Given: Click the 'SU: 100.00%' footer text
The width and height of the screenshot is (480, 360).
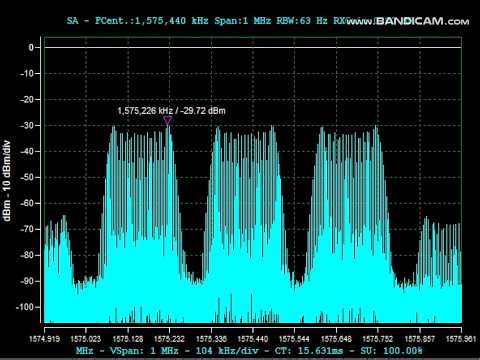Looking at the screenshot, I should coord(391,351).
